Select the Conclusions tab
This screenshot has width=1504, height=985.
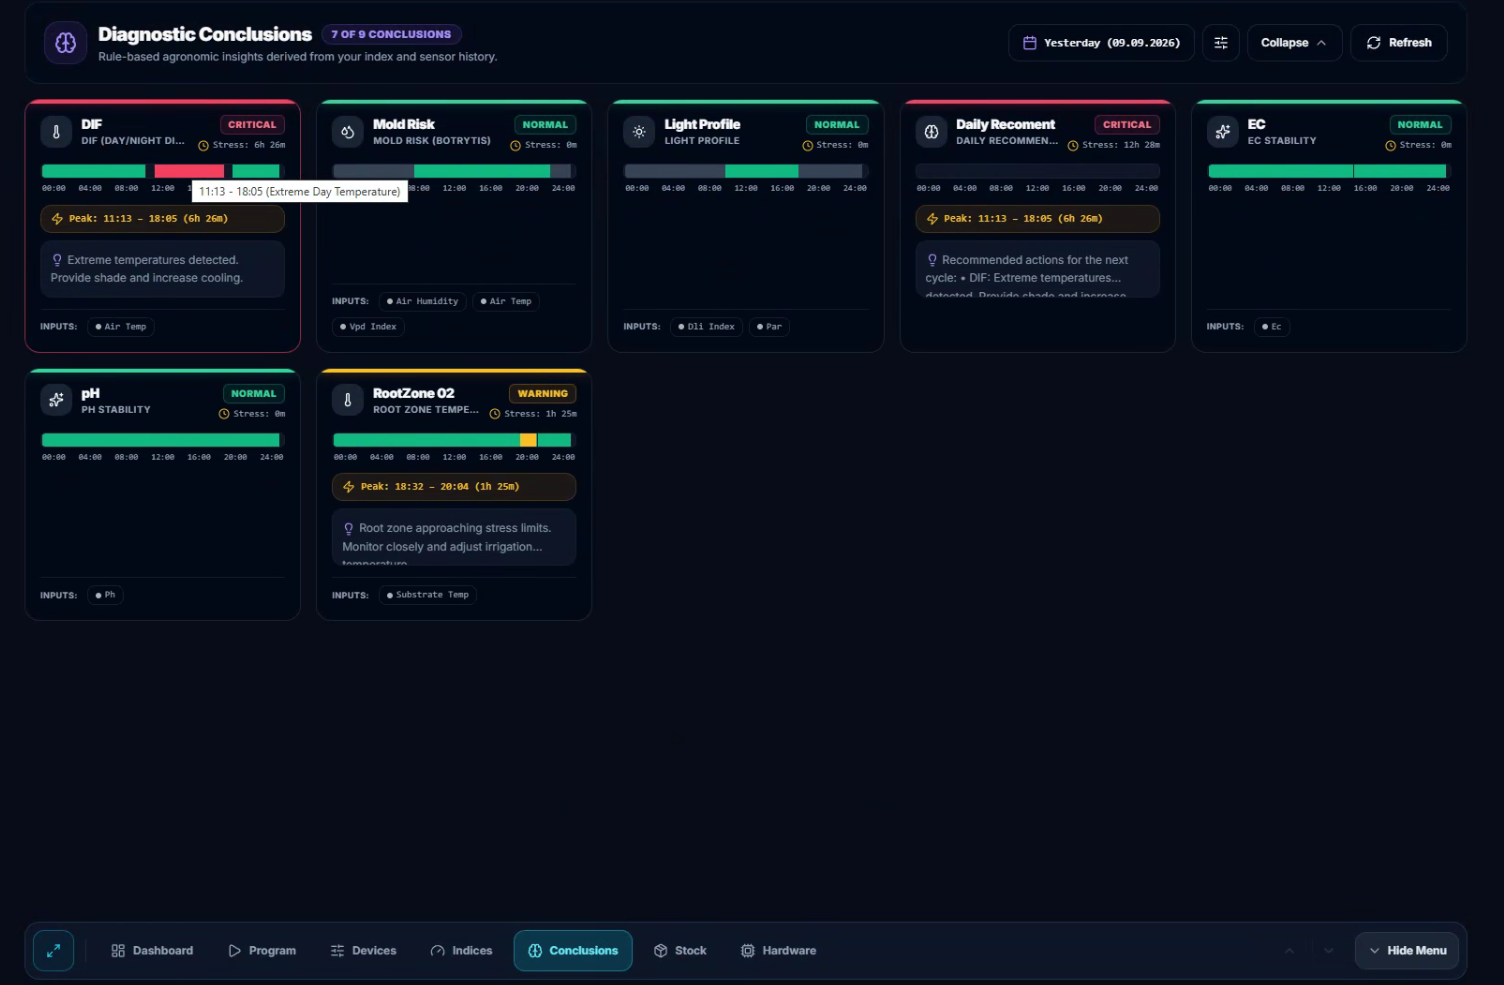pyautogui.click(x=573, y=951)
